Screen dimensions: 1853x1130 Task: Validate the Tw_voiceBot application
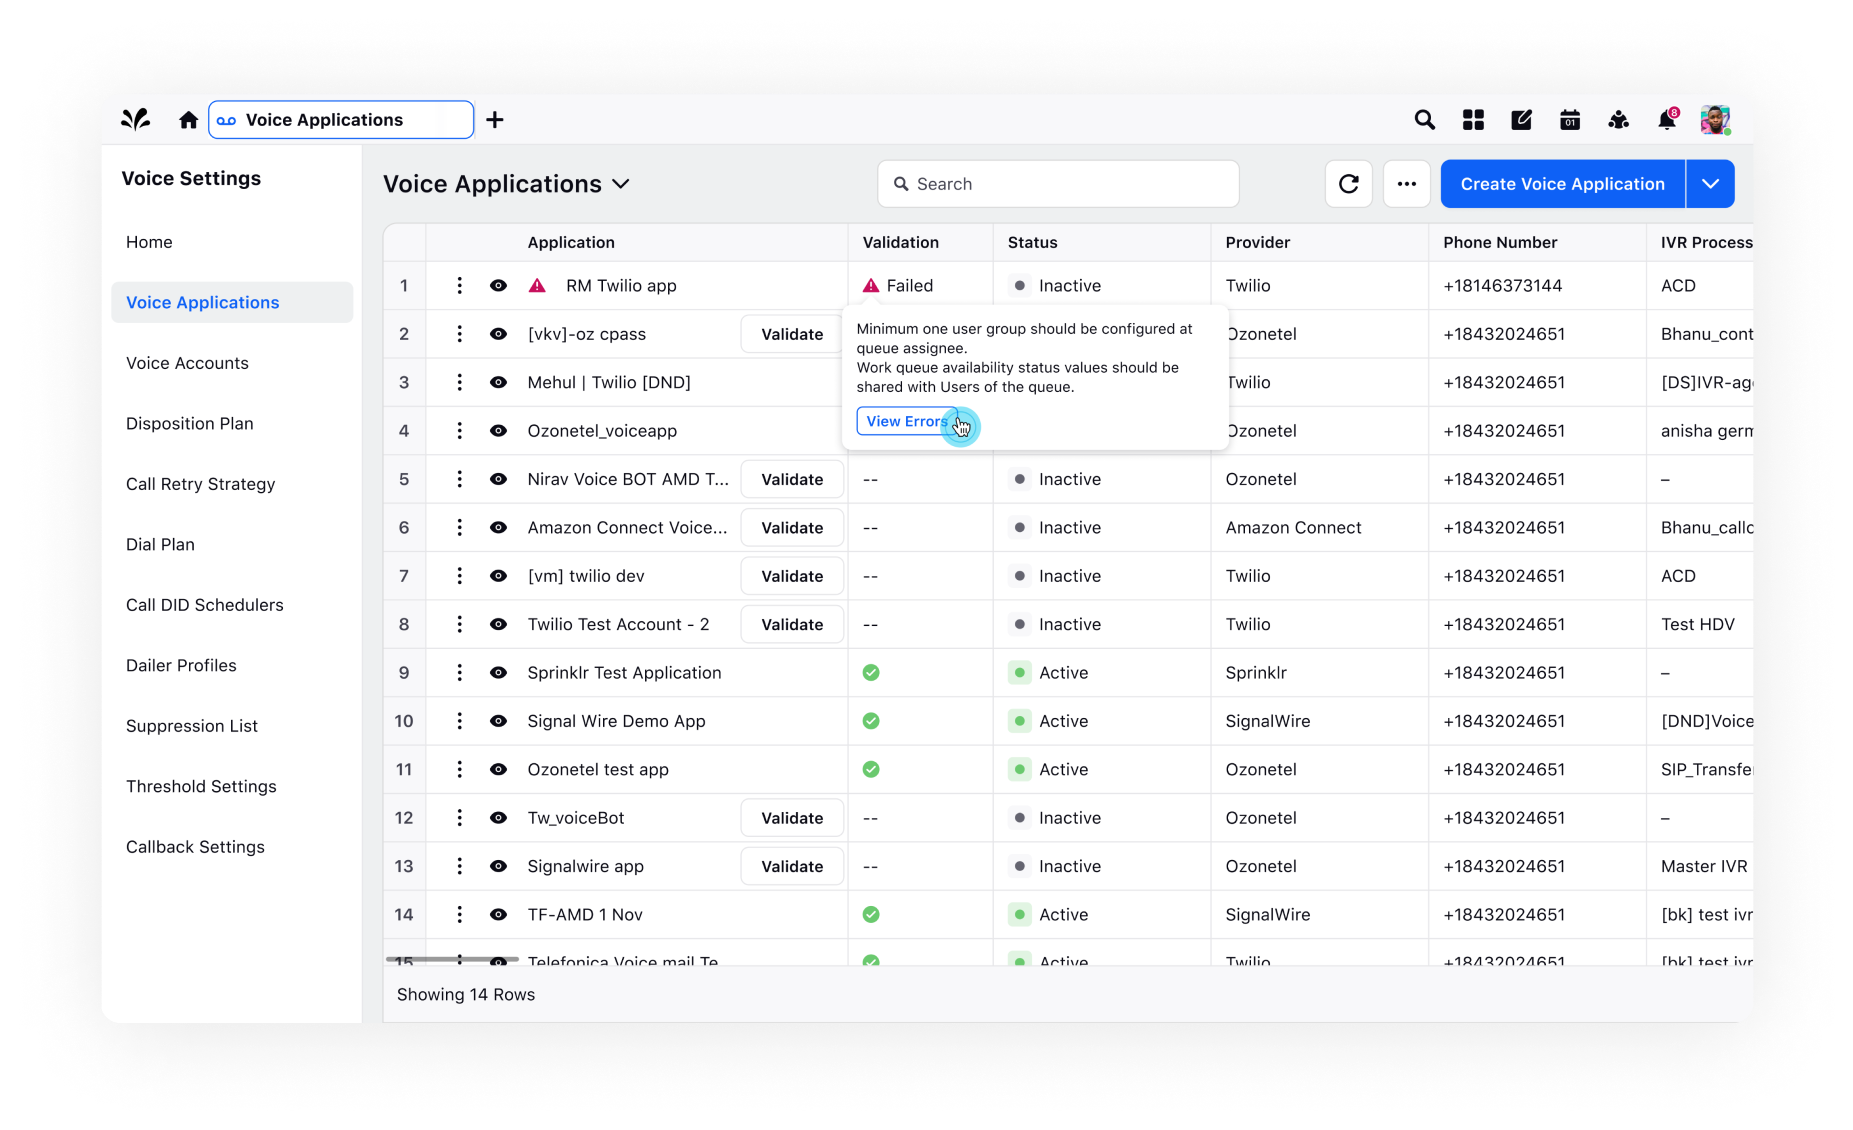(791, 817)
